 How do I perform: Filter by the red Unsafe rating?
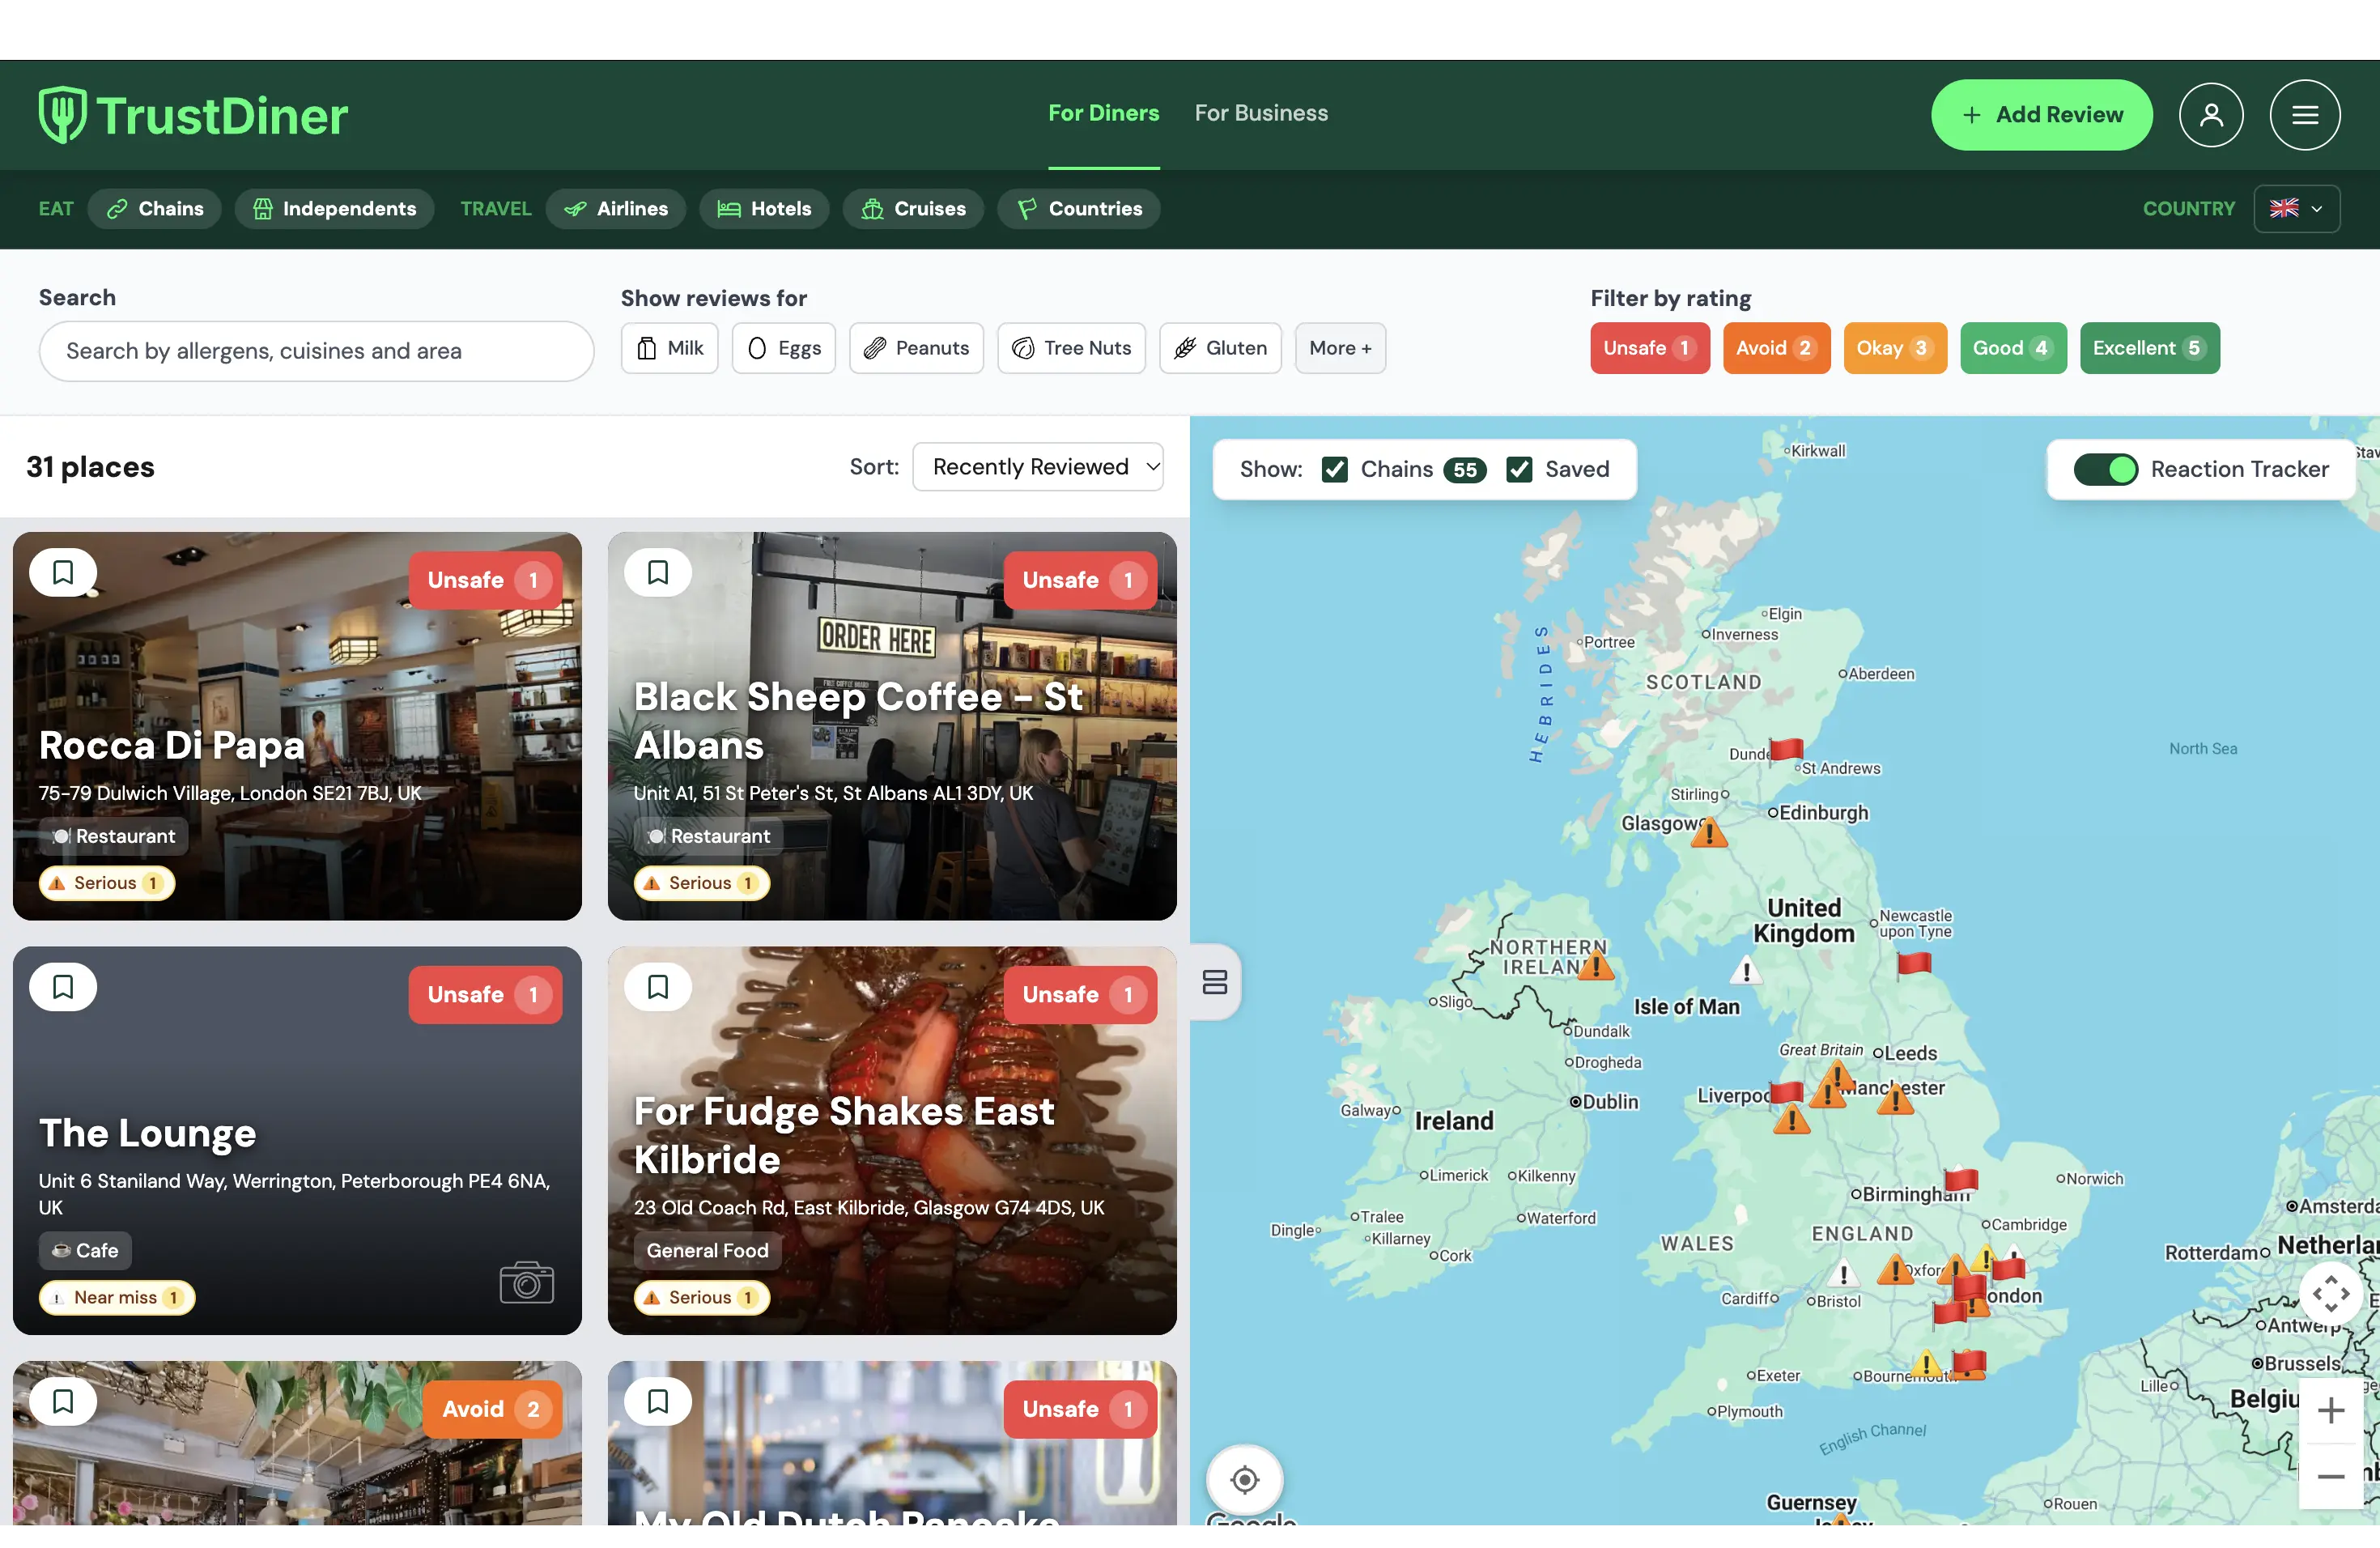point(1650,348)
